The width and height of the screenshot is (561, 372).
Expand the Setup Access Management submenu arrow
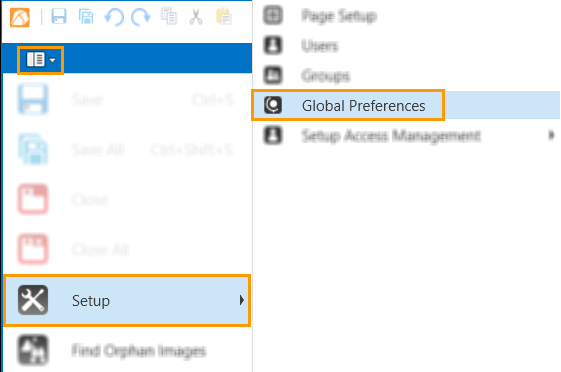(x=551, y=135)
